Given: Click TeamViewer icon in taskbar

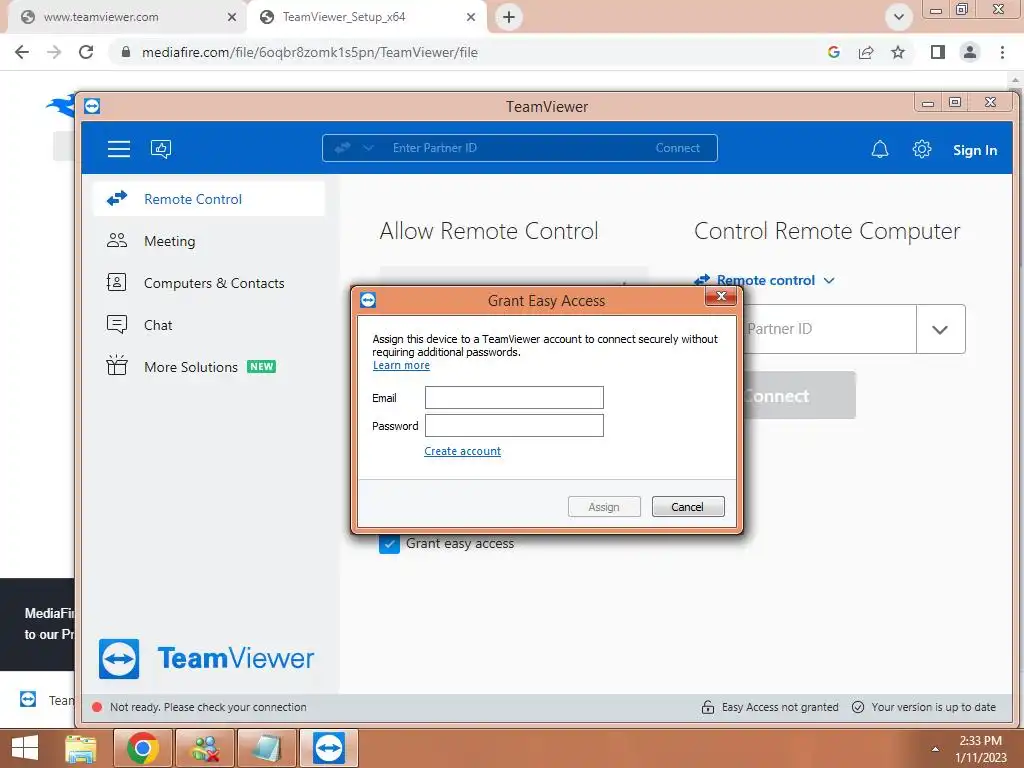Looking at the screenshot, I should pos(328,748).
